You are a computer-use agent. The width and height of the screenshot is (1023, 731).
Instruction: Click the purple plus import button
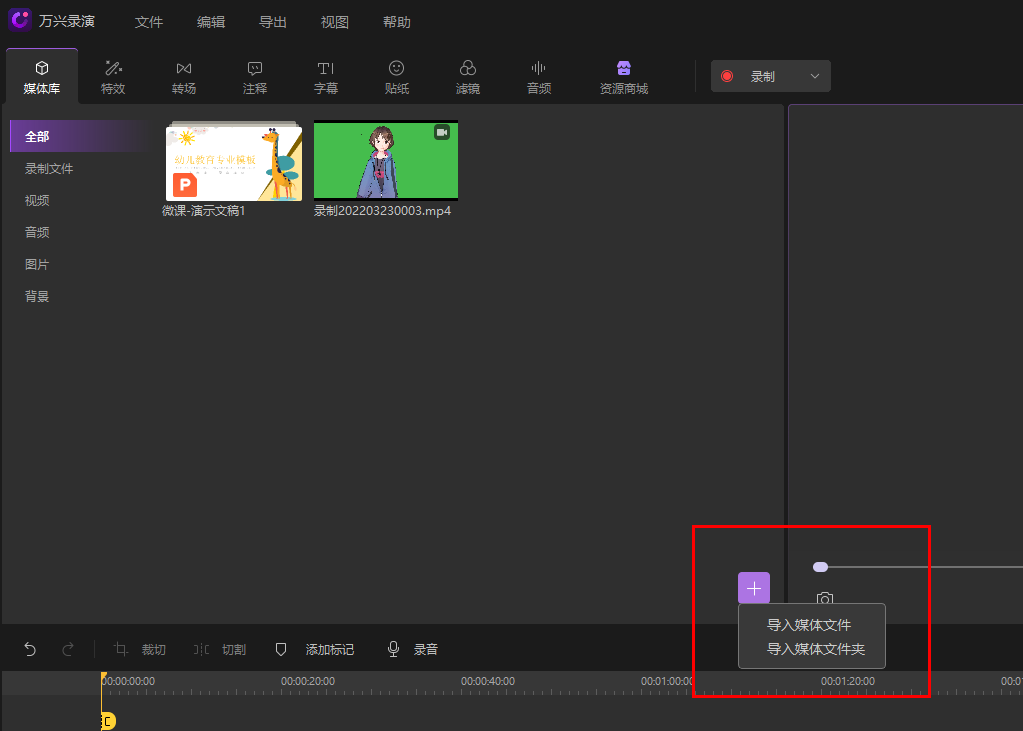click(754, 588)
